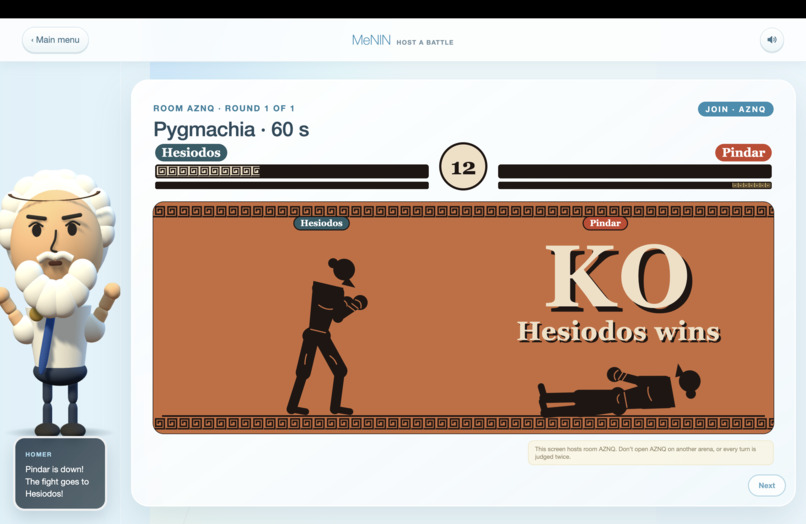Click Hesiodos health bar
Viewport: 806px width, 524px height.
[x=292, y=171]
